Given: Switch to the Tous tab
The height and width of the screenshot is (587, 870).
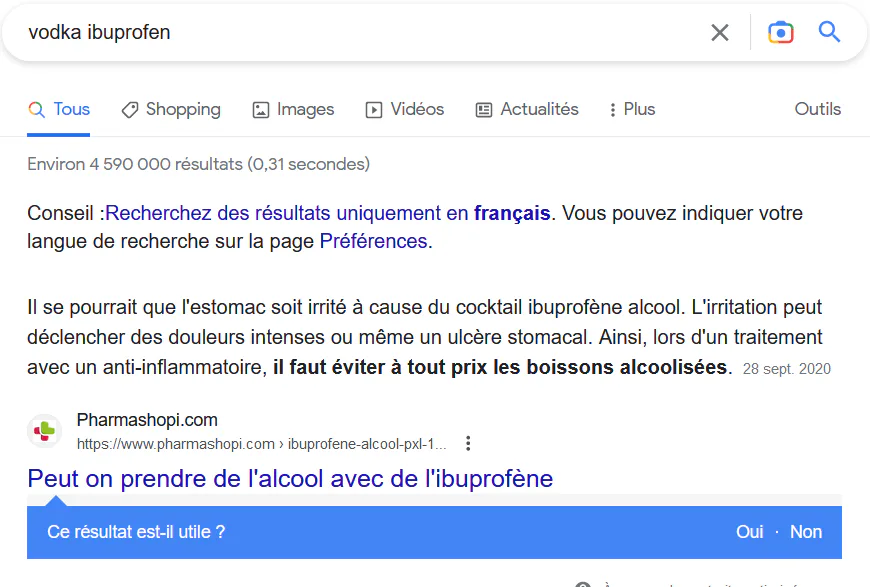Looking at the screenshot, I should [59, 109].
